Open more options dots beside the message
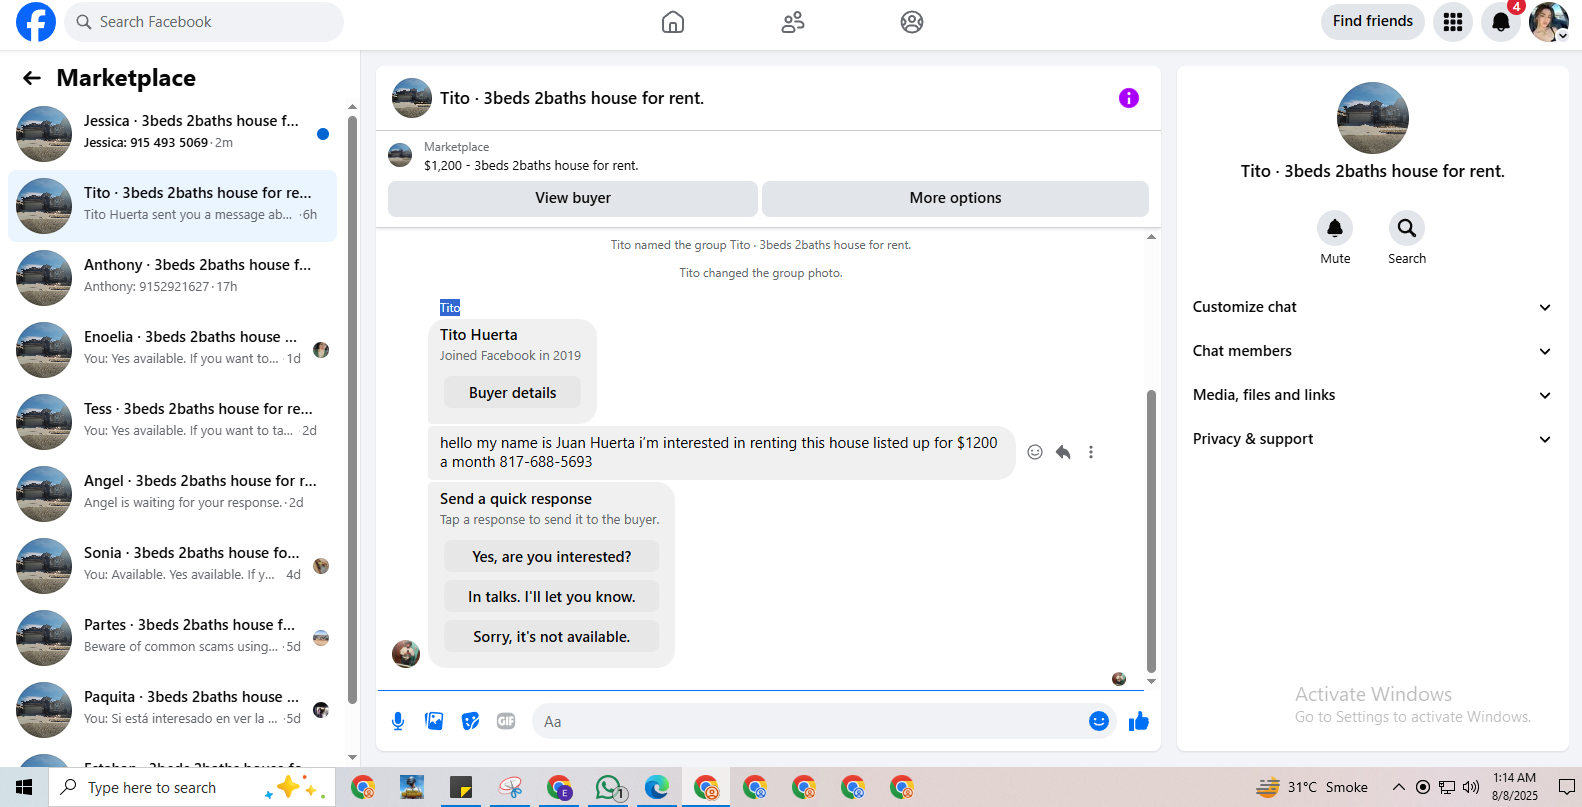This screenshot has width=1582, height=807. 1091,452
